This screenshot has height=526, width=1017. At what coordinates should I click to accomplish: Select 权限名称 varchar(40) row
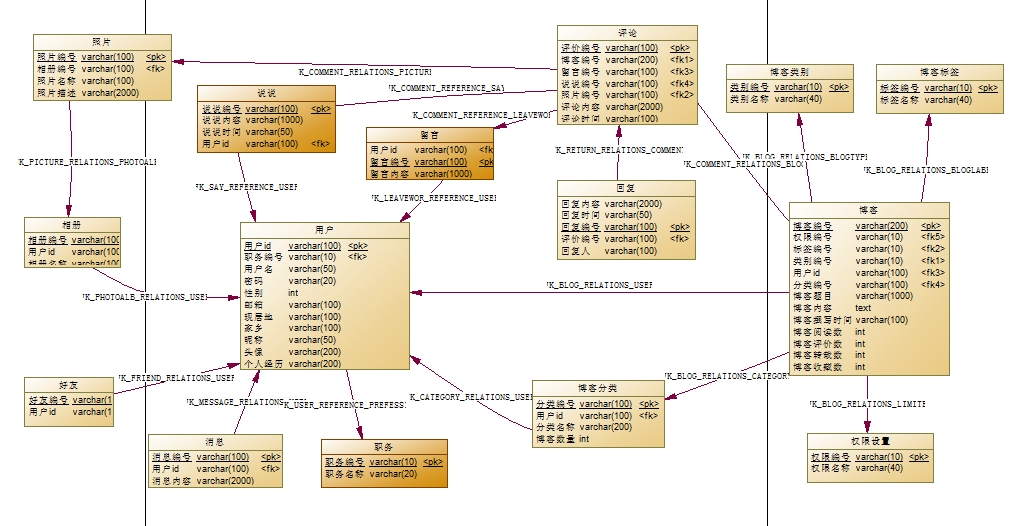click(857, 468)
